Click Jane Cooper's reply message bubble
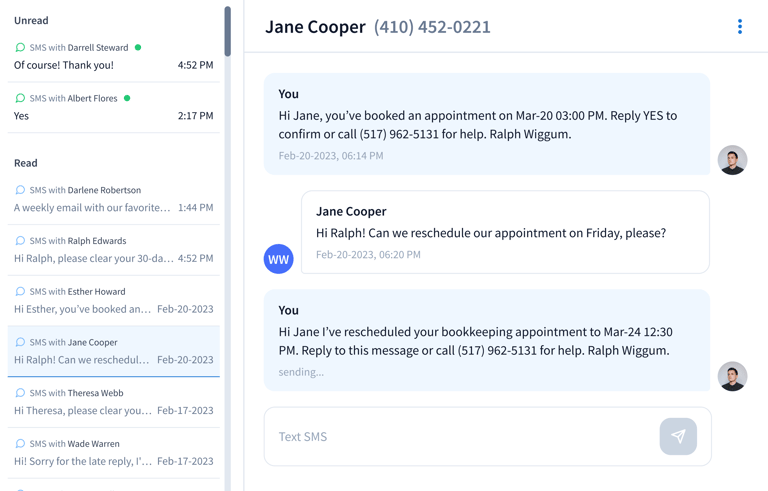Image resolution: width=768 pixels, height=491 pixels. click(505, 232)
